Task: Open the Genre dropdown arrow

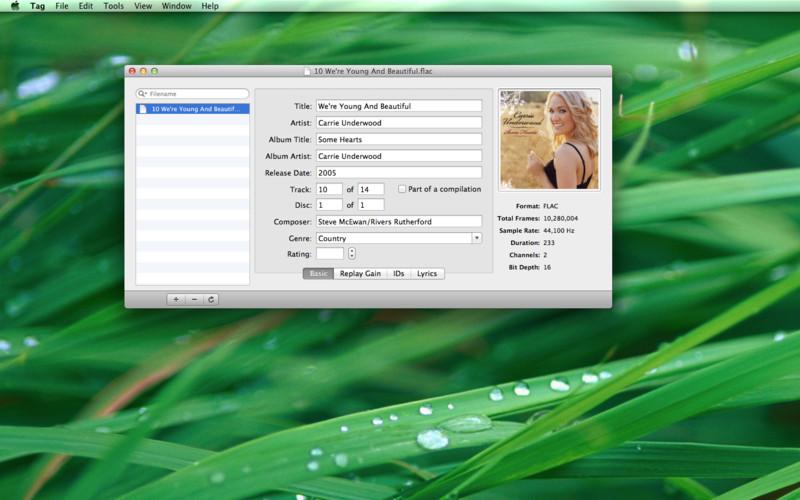Action: point(477,238)
